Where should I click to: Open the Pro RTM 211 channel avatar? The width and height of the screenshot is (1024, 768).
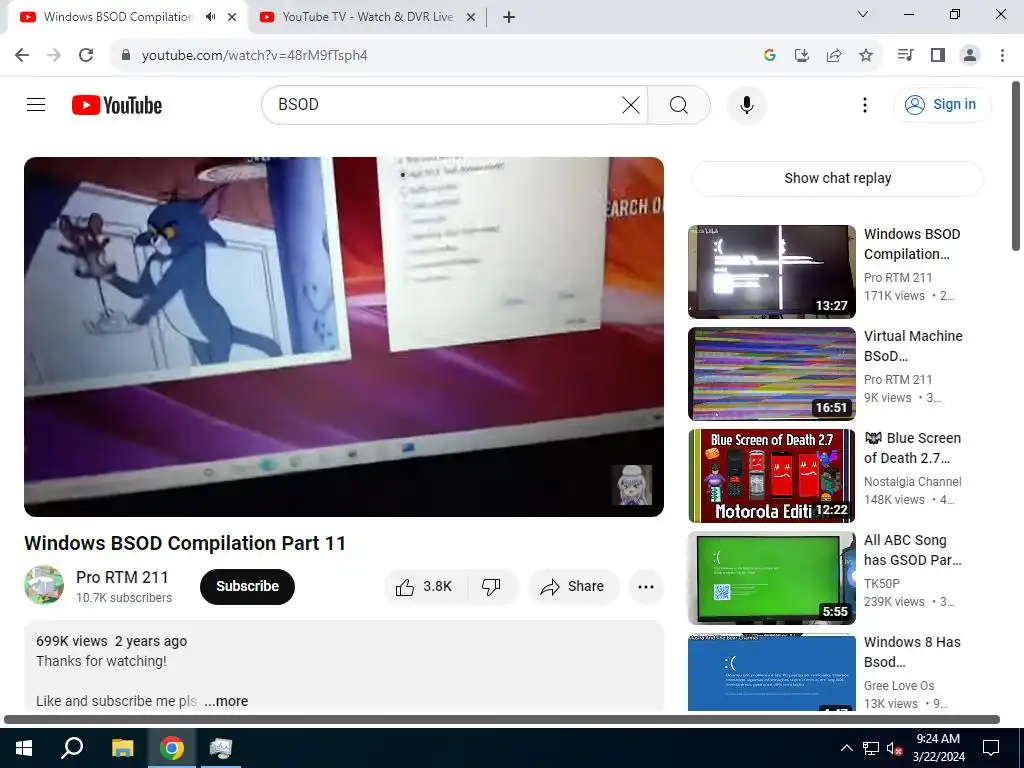[44, 585]
